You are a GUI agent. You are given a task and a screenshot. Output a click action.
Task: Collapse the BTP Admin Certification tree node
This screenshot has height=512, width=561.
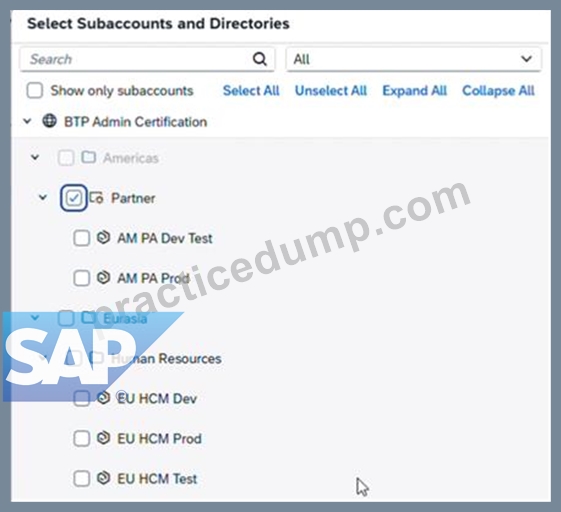pyautogui.click(x=27, y=121)
